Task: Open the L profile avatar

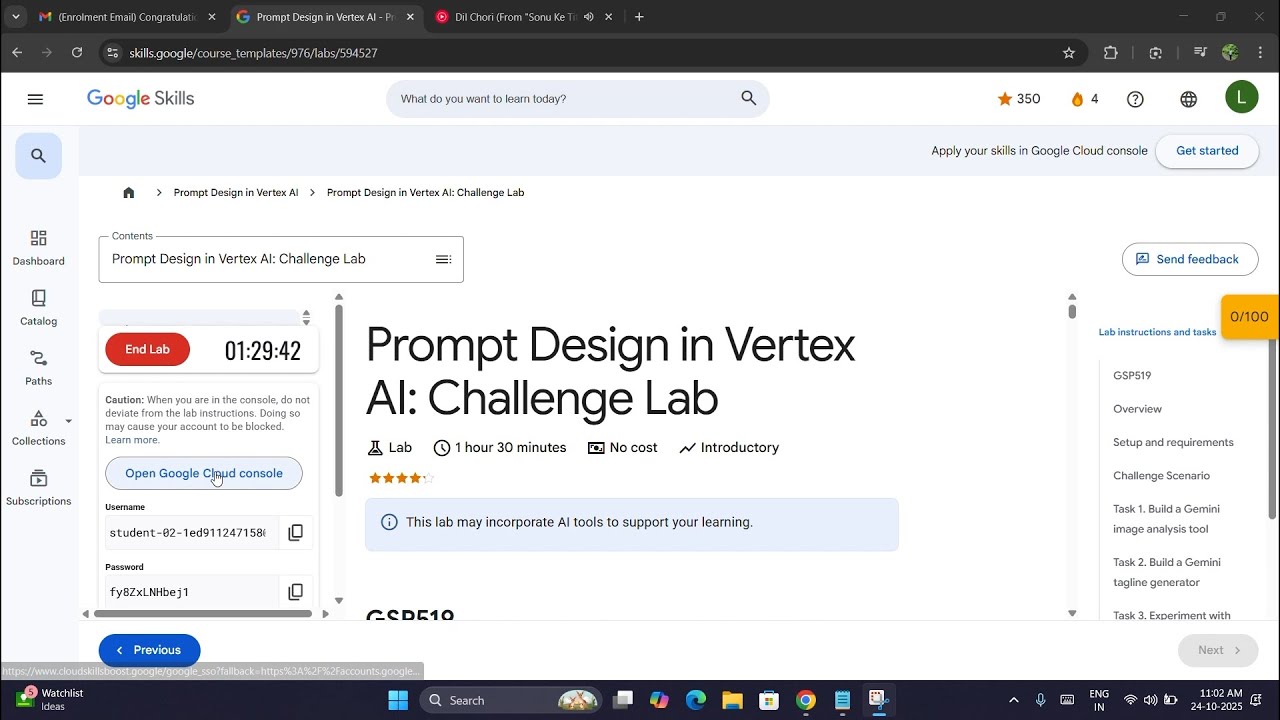Action: point(1241,97)
